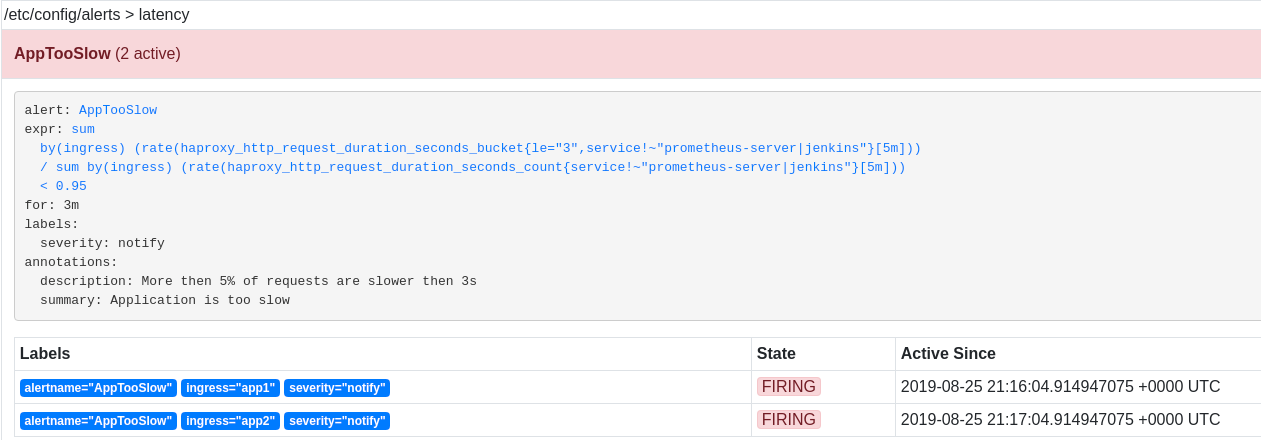Click the FIRING state badge for app2

pyautogui.click(x=789, y=420)
